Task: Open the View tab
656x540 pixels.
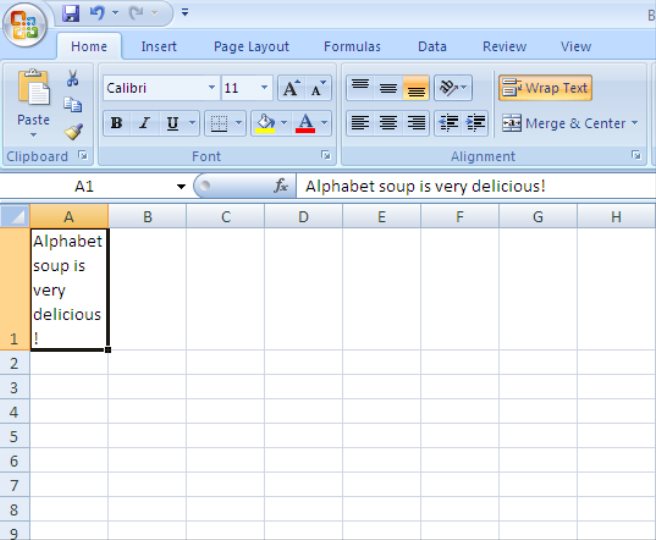Action: tap(576, 46)
